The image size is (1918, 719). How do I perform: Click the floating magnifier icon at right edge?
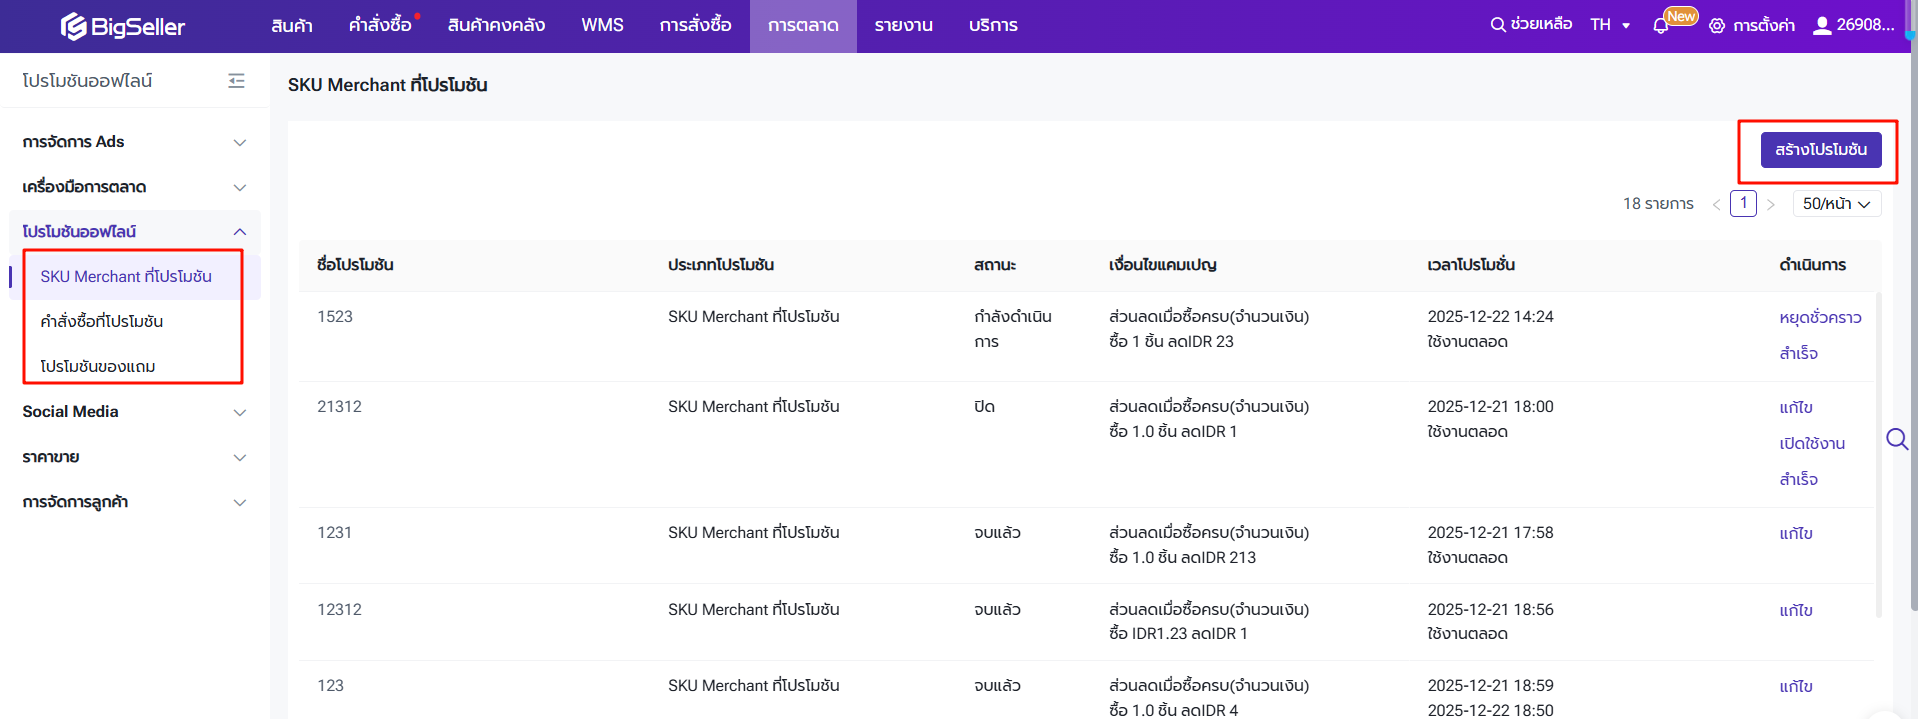point(1896,439)
